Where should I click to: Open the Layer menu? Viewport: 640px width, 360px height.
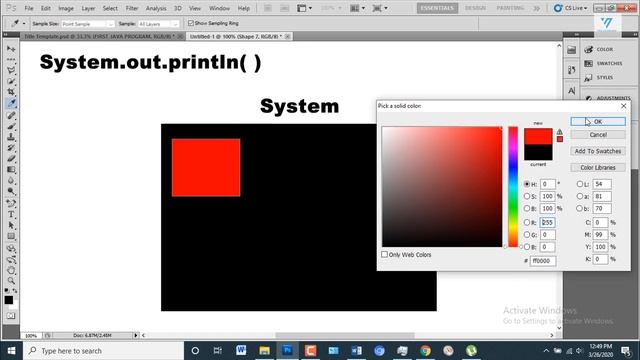(x=88, y=8)
